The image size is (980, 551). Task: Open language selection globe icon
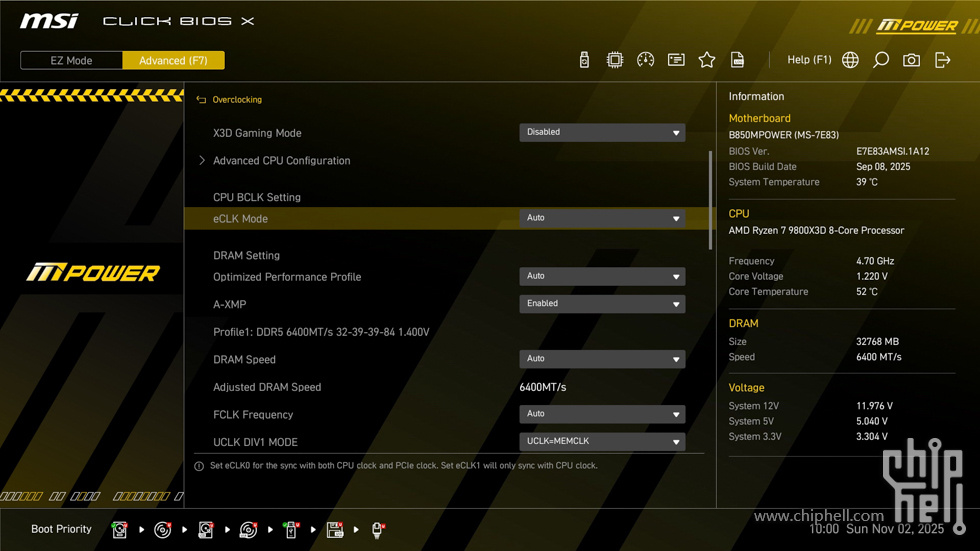(x=850, y=60)
